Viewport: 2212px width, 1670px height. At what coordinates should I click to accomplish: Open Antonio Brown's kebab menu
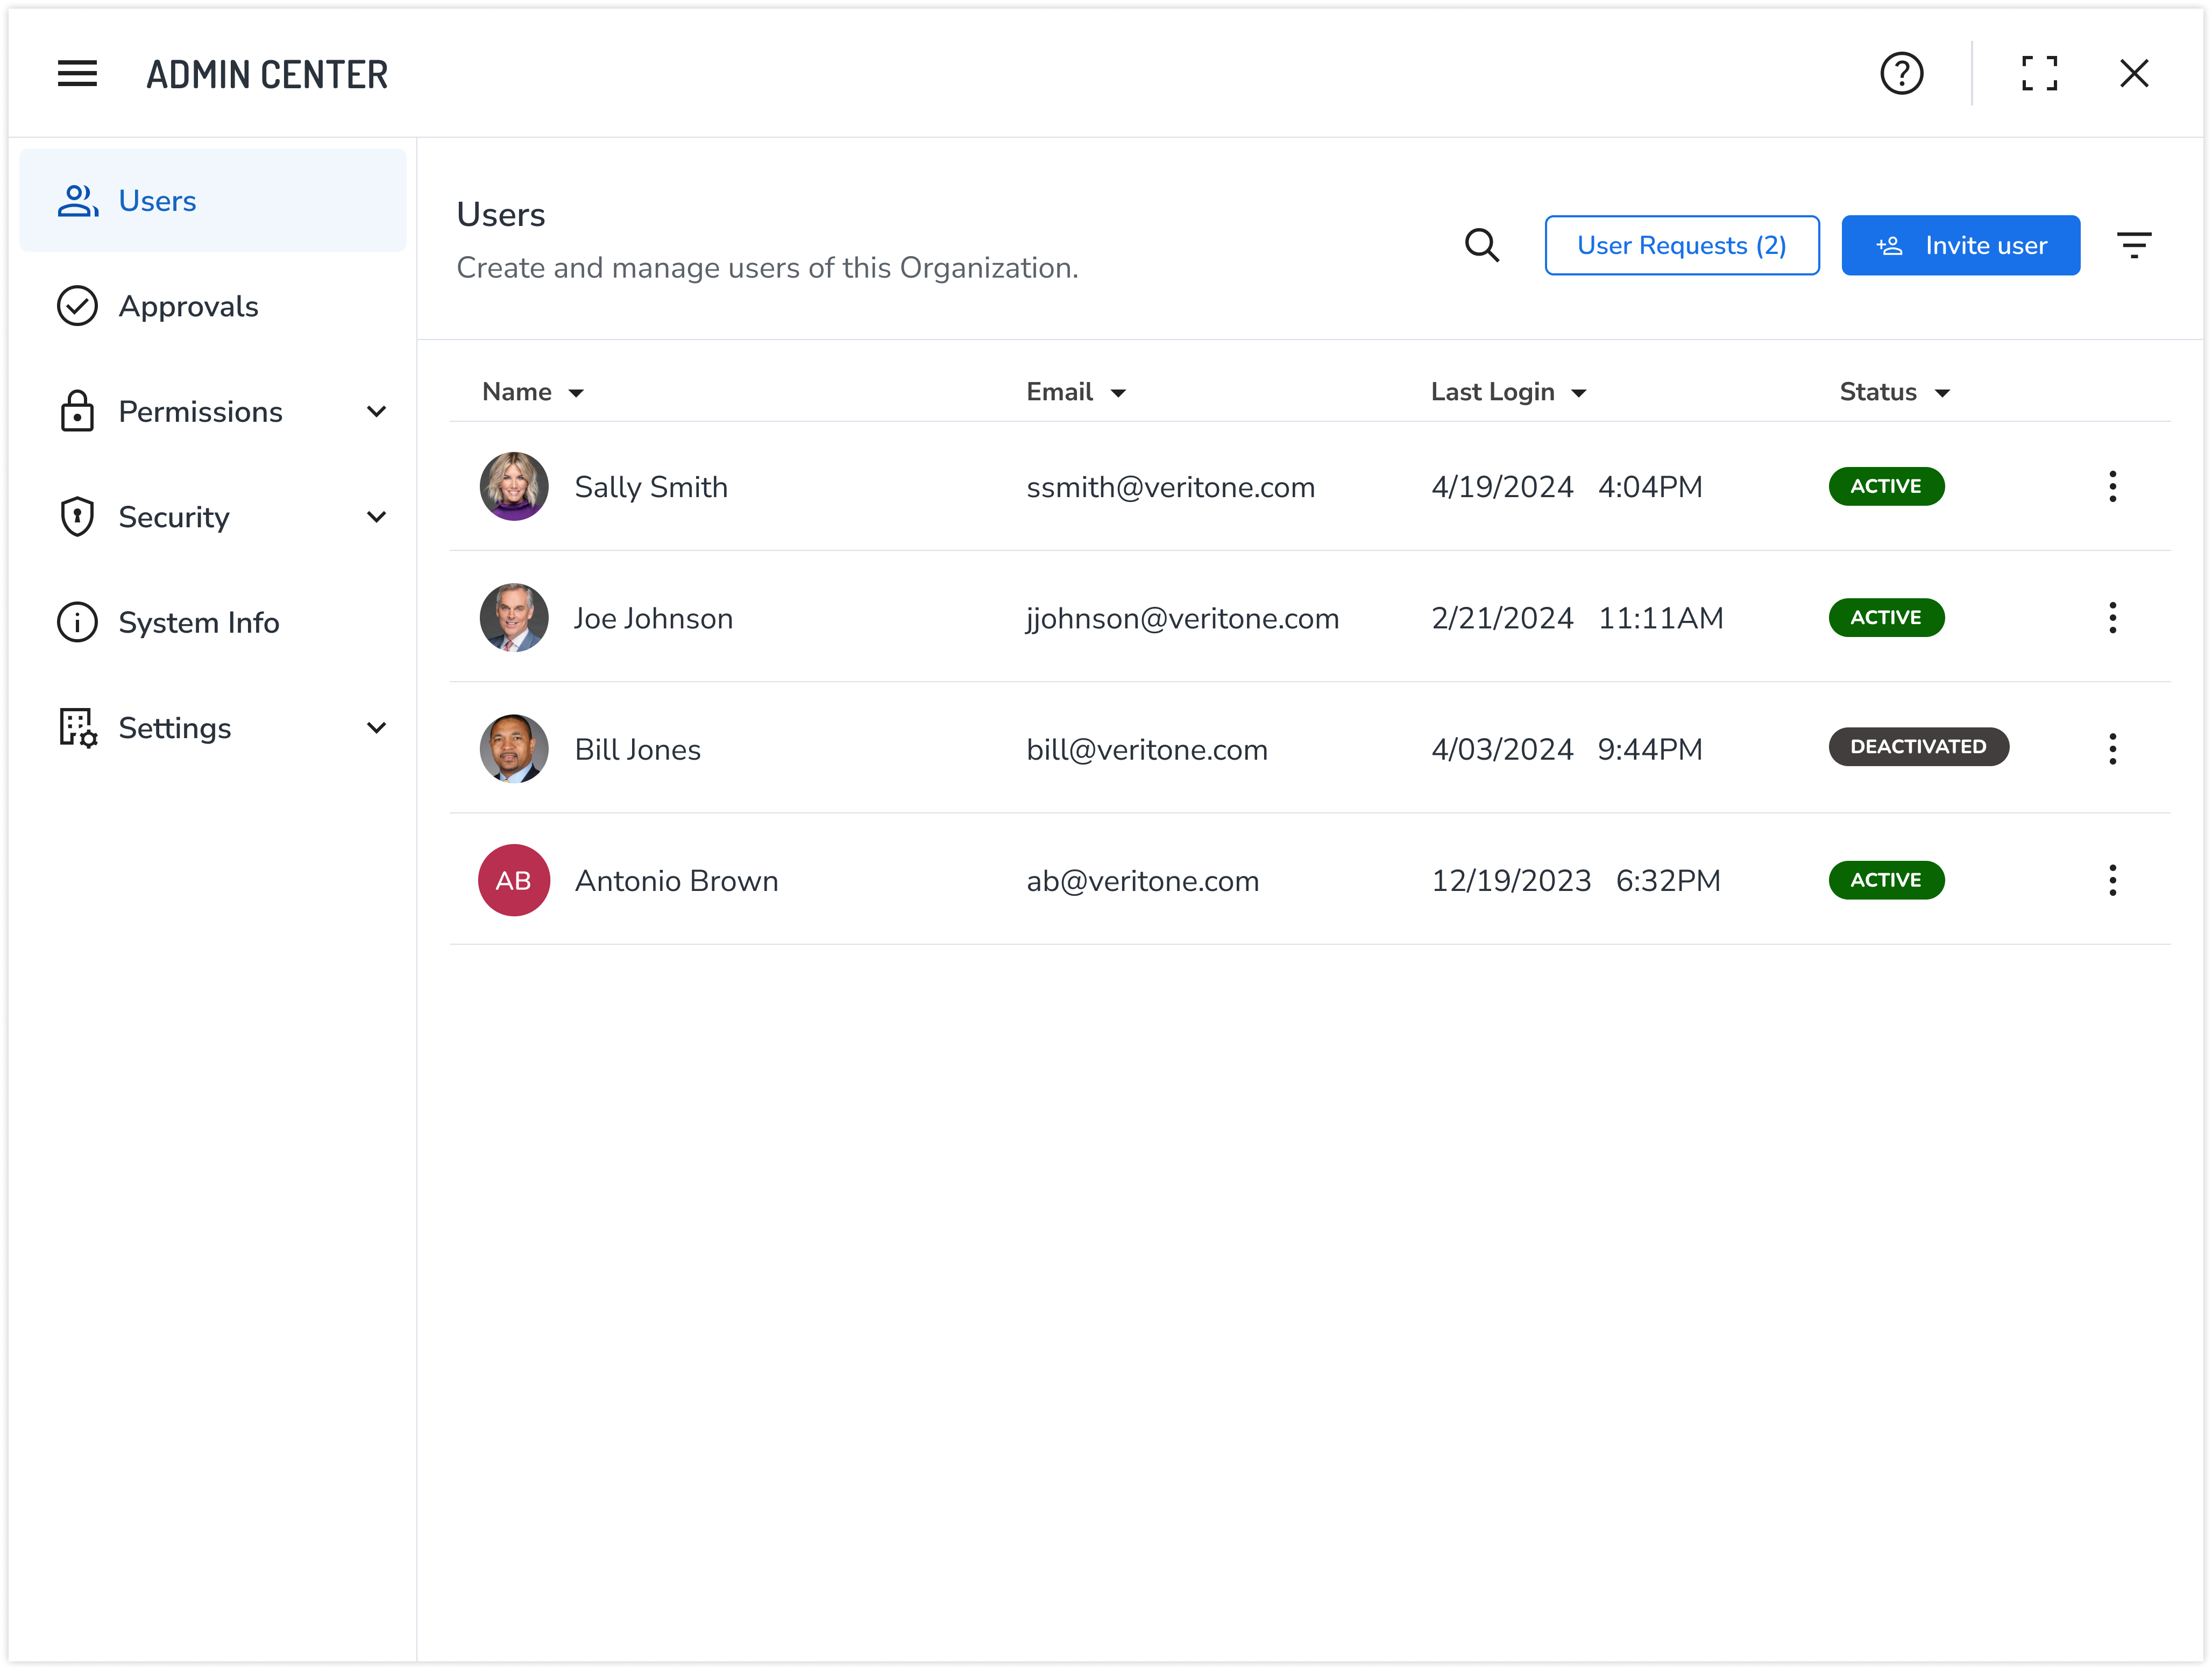pyautogui.click(x=2112, y=880)
